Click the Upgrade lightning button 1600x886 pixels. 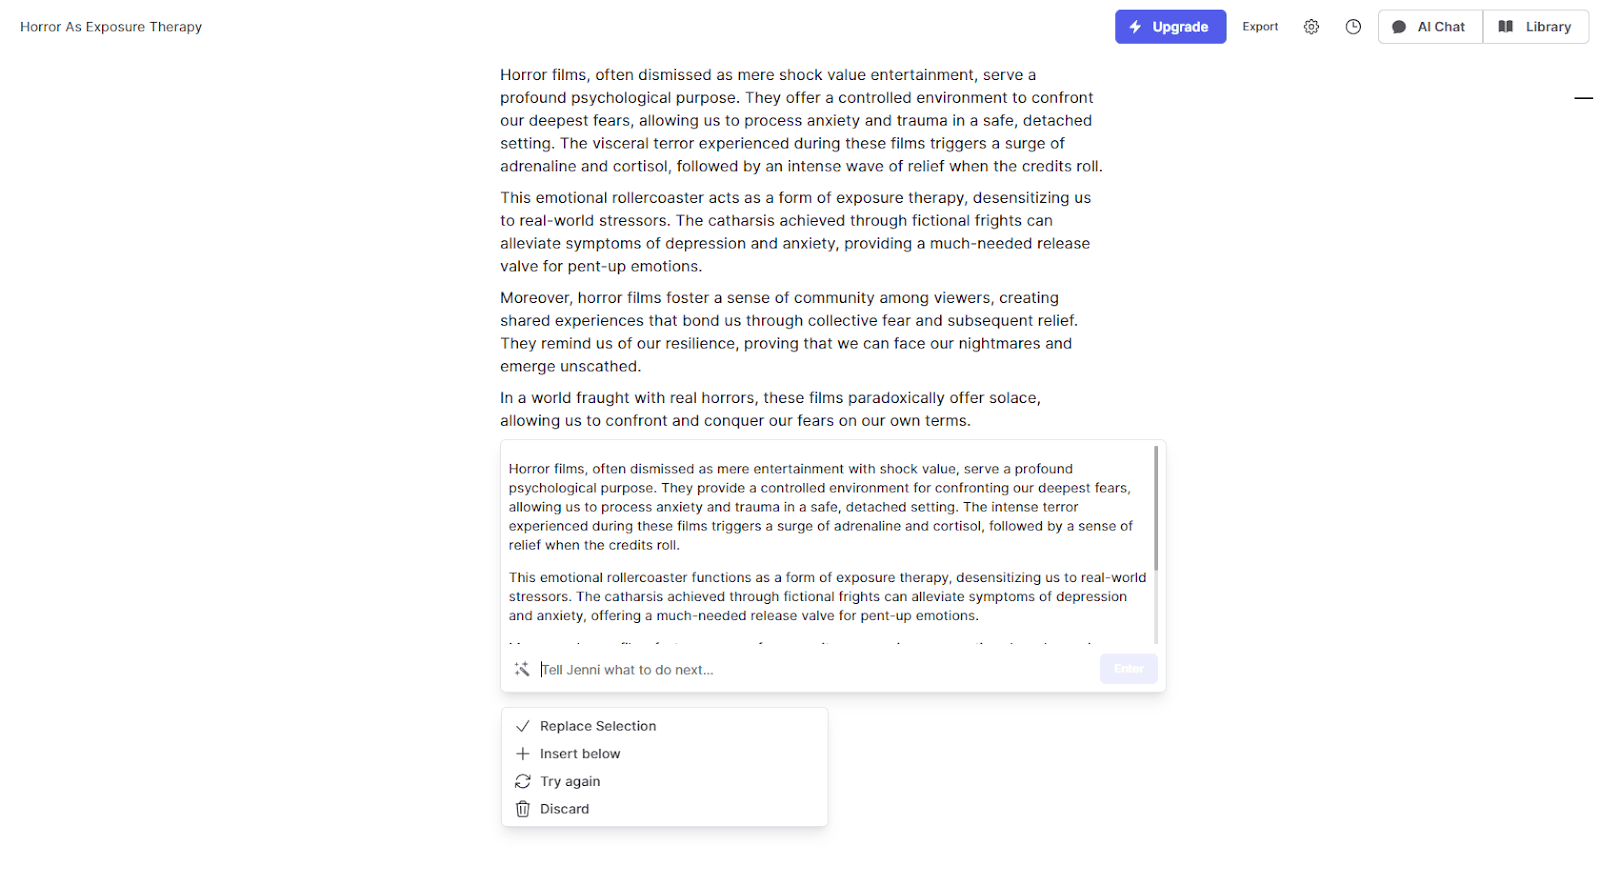(x=1170, y=27)
